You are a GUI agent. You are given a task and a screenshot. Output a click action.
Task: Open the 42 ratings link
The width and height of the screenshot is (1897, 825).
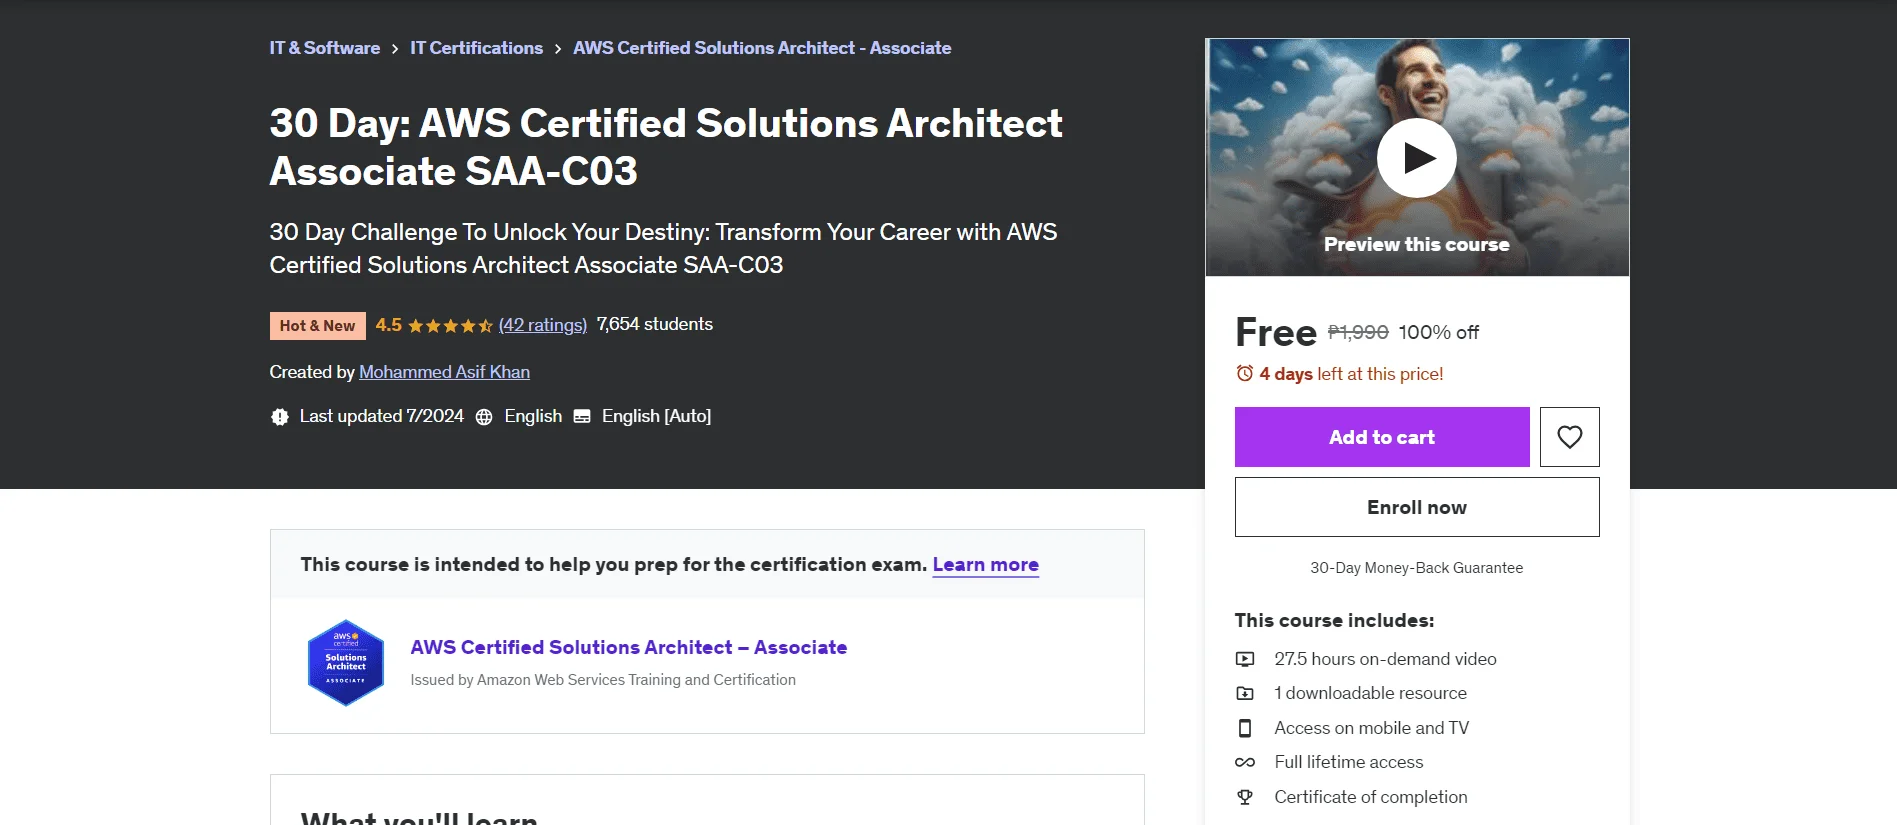[543, 325]
